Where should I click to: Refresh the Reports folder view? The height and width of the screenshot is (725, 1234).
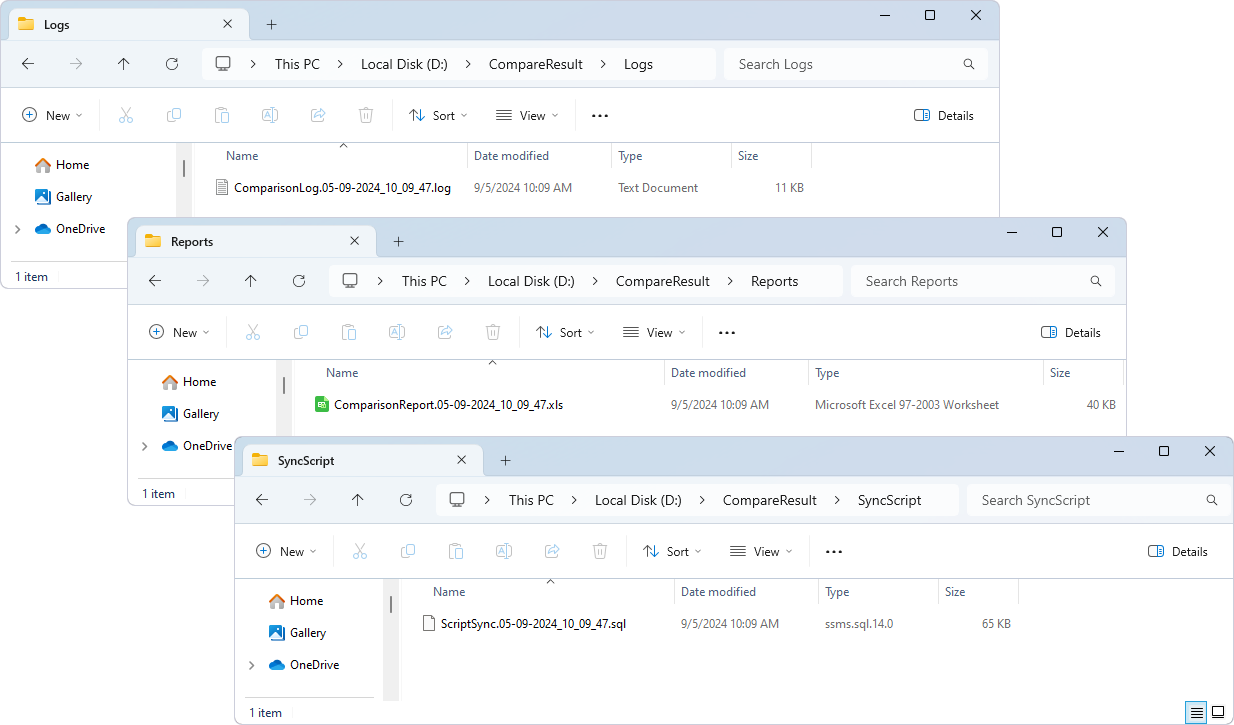pyautogui.click(x=299, y=281)
